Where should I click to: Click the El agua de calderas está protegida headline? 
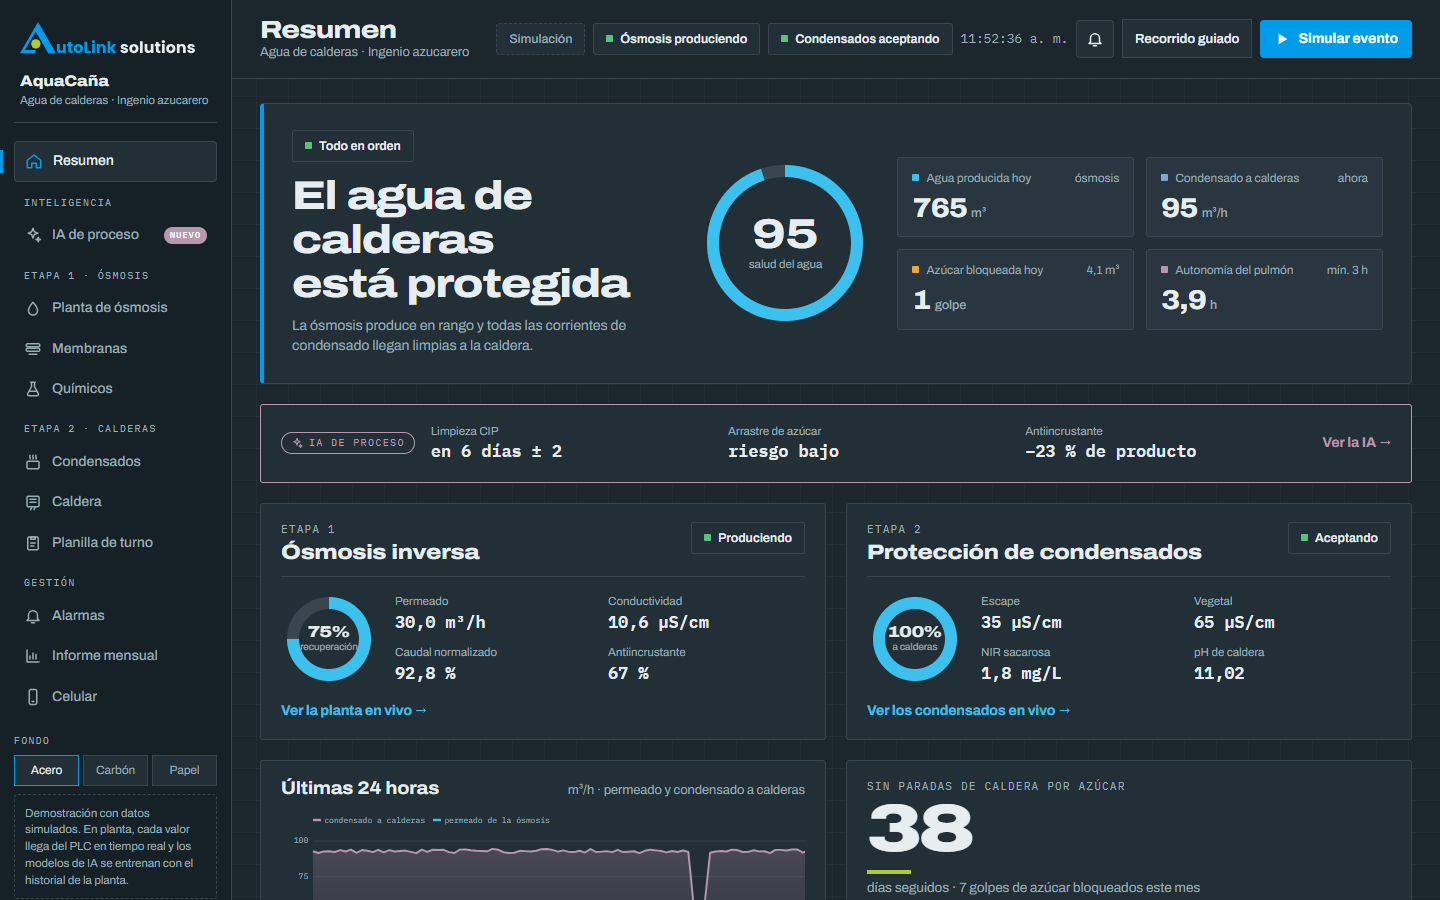coord(461,240)
